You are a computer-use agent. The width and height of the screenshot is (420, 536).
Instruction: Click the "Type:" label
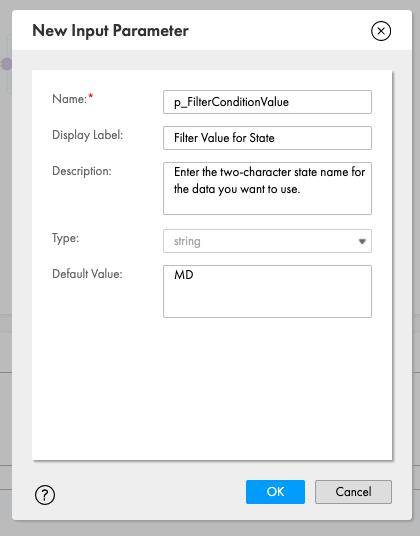[65, 238]
